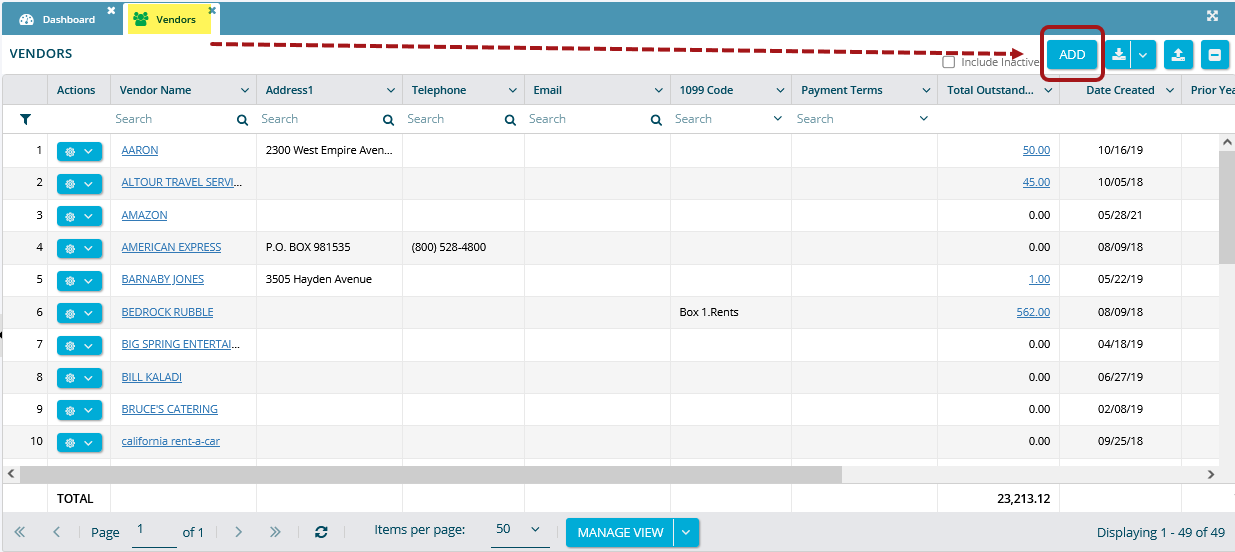Open the Telephone column menu
The image size is (1235, 552).
(x=513, y=90)
